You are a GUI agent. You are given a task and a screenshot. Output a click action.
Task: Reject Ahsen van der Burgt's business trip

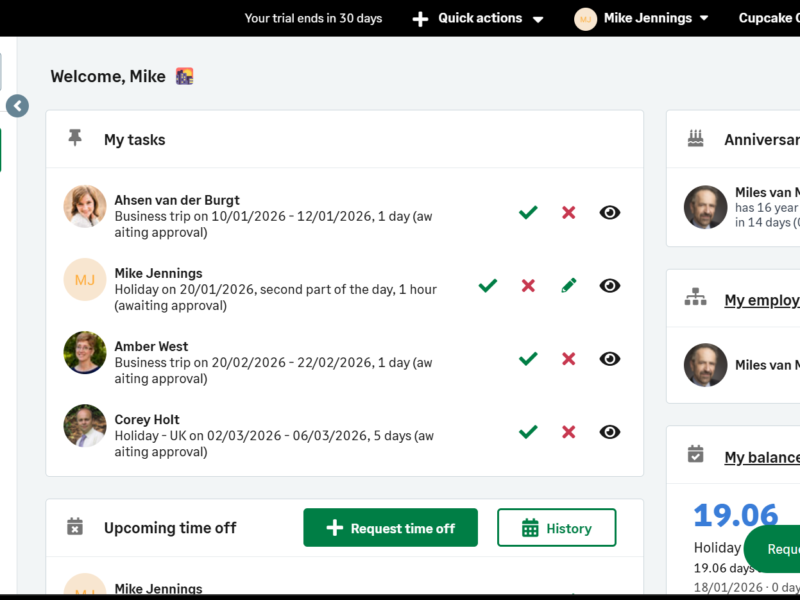point(568,212)
